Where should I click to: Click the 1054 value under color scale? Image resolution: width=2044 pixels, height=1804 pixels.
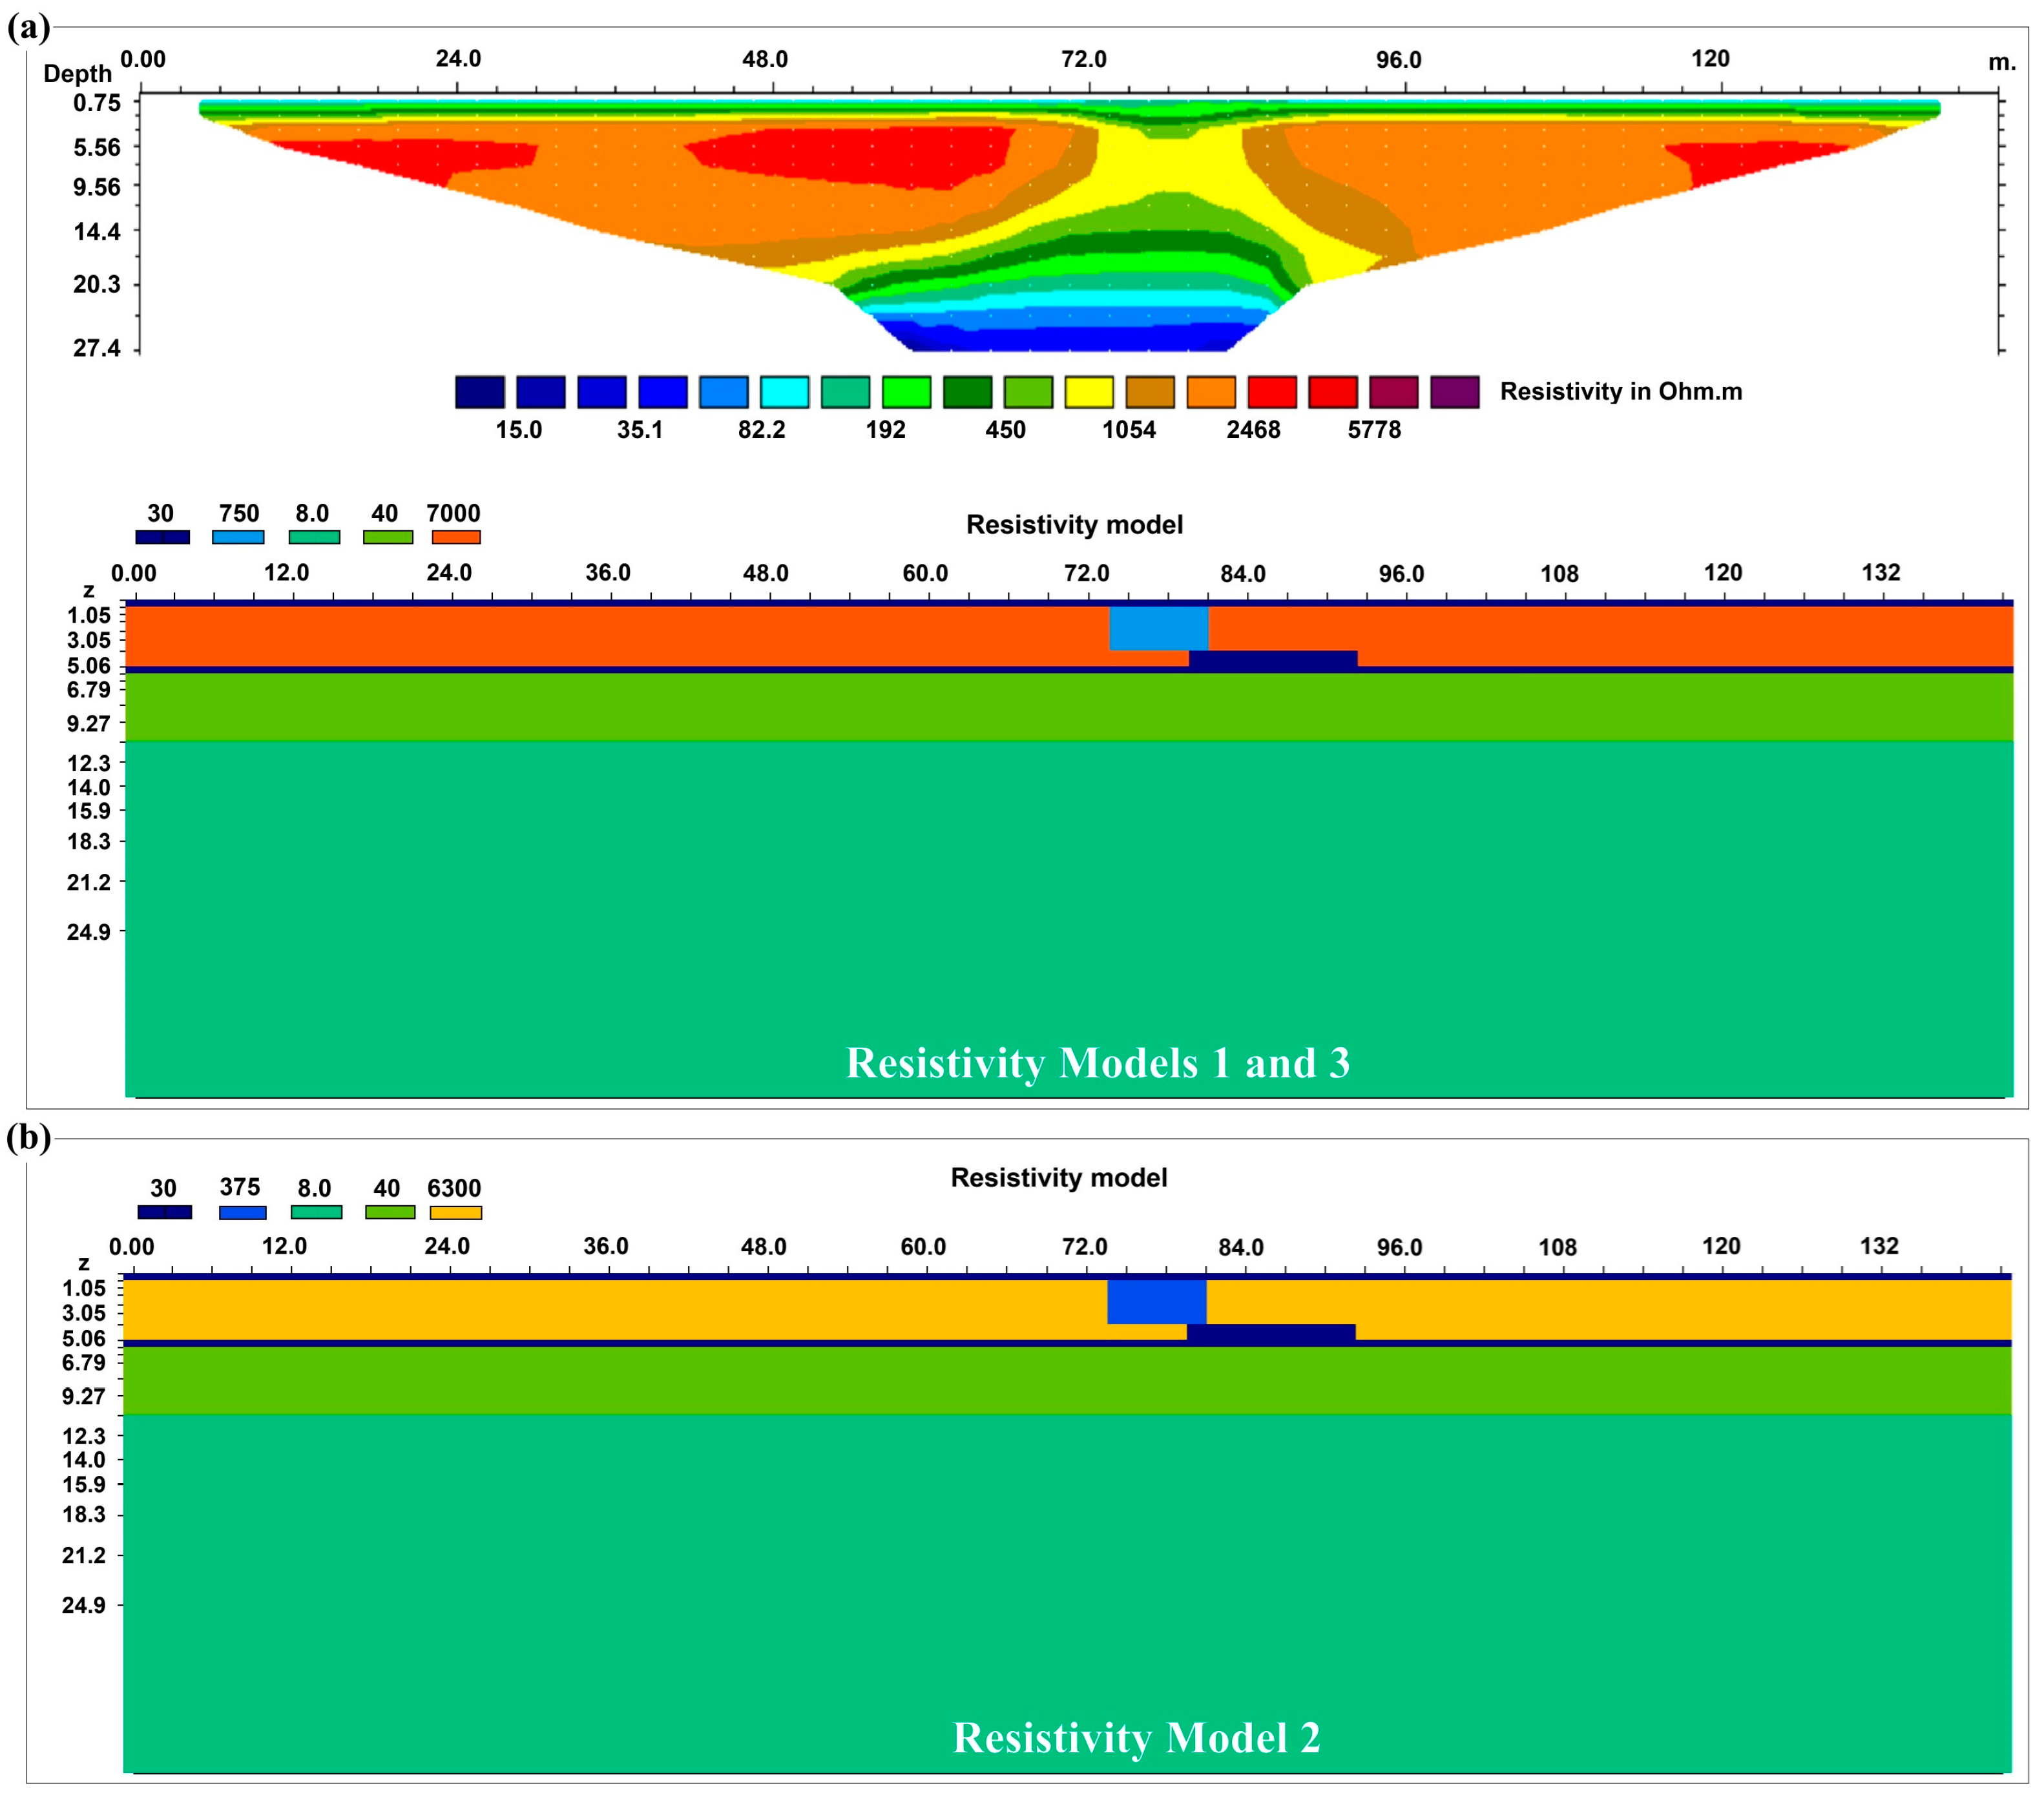pos(1129,430)
